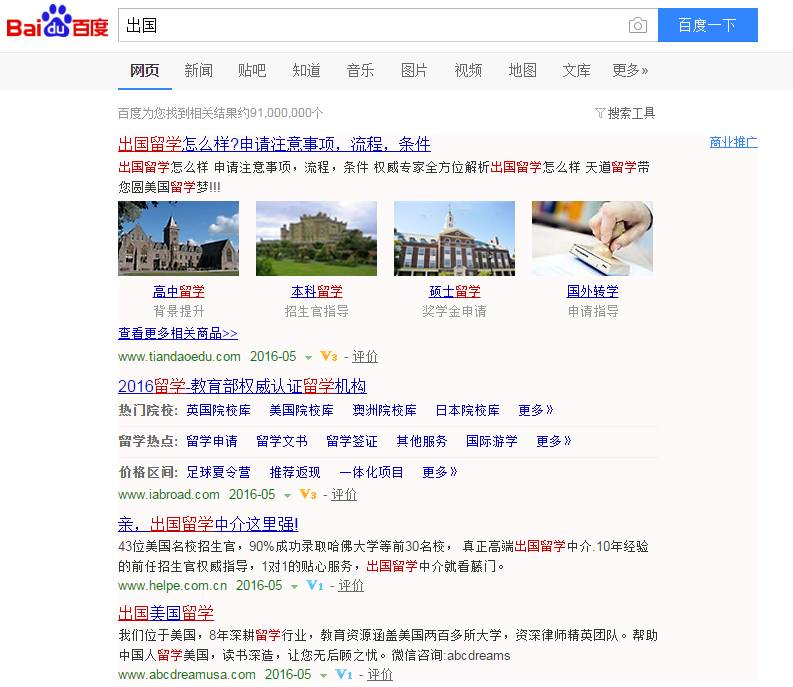The width and height of the screenshot is (793, 687).
Task: Open 推荐返现 link
Action: pyautogui.click(x=295, y=473)
